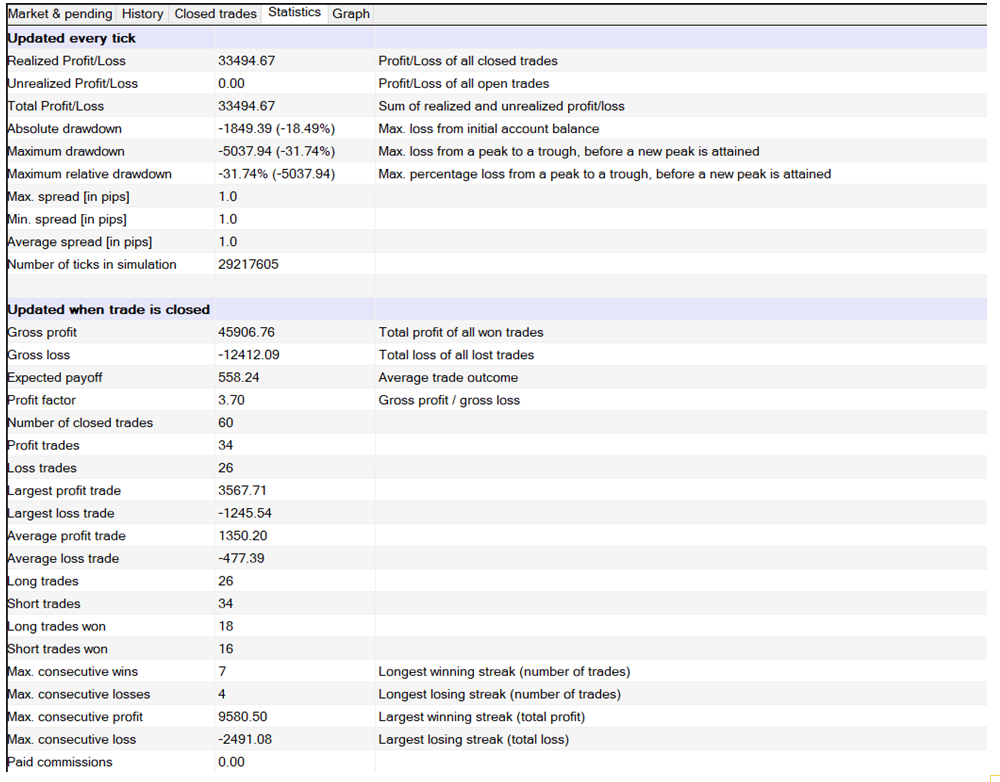Click the 'Updated every tick' section header
1000x782 pixels.
coord(72,38)
